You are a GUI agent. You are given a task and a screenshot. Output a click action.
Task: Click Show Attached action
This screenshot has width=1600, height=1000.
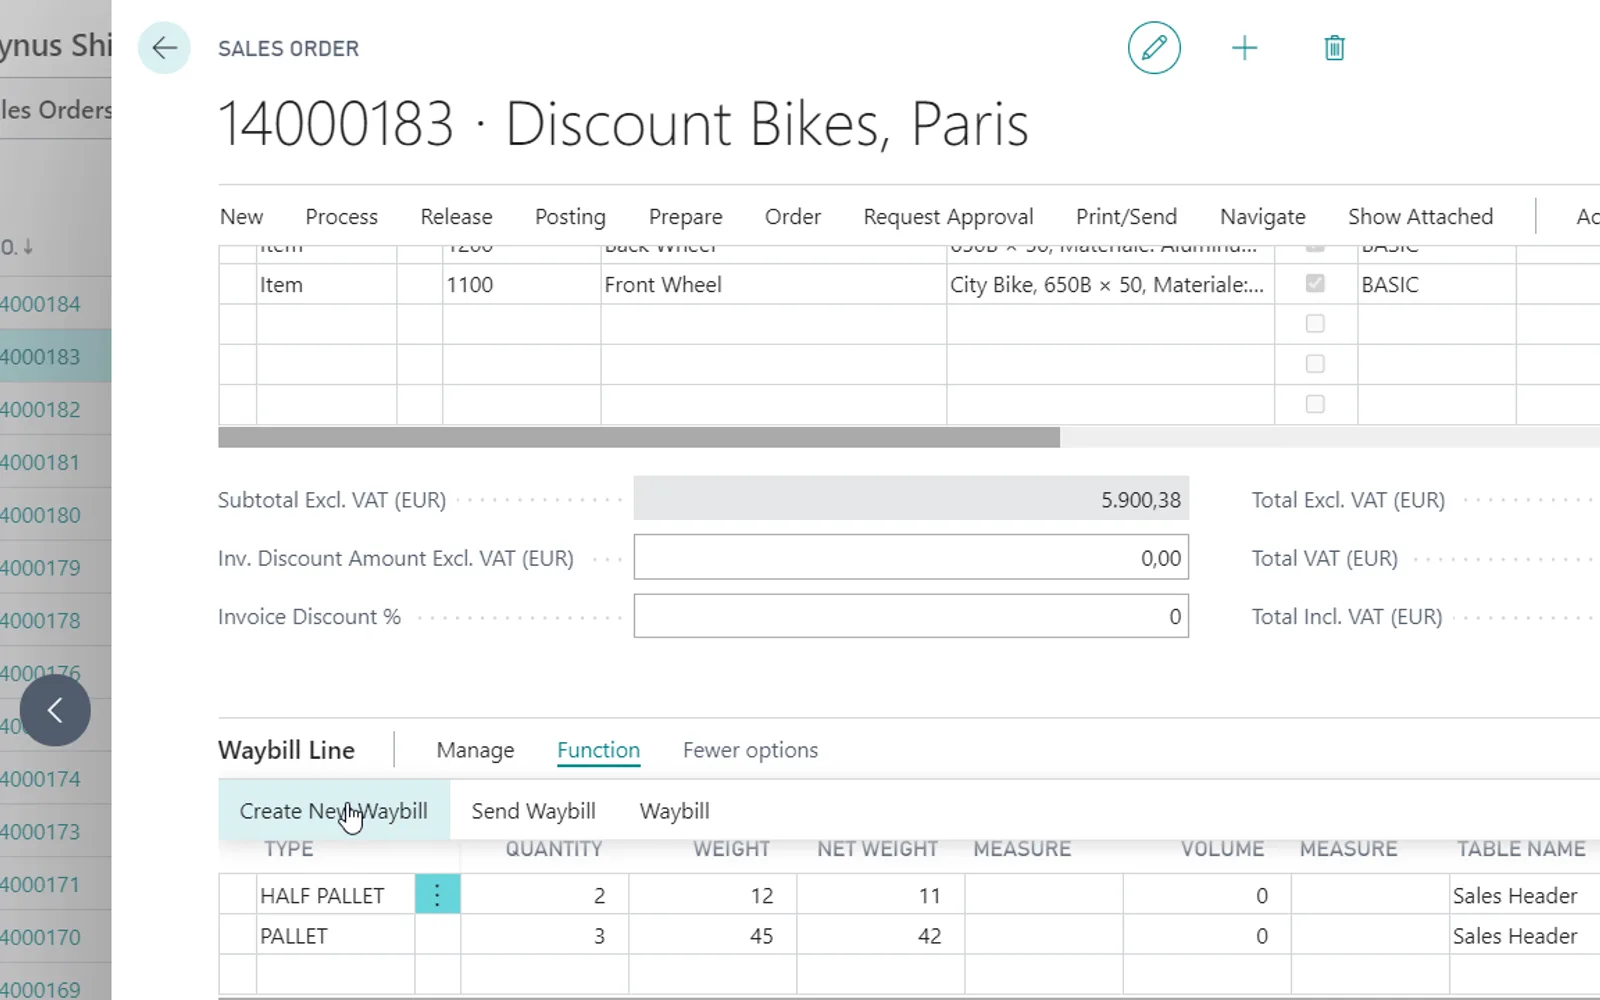click(x=1420, y=217)
